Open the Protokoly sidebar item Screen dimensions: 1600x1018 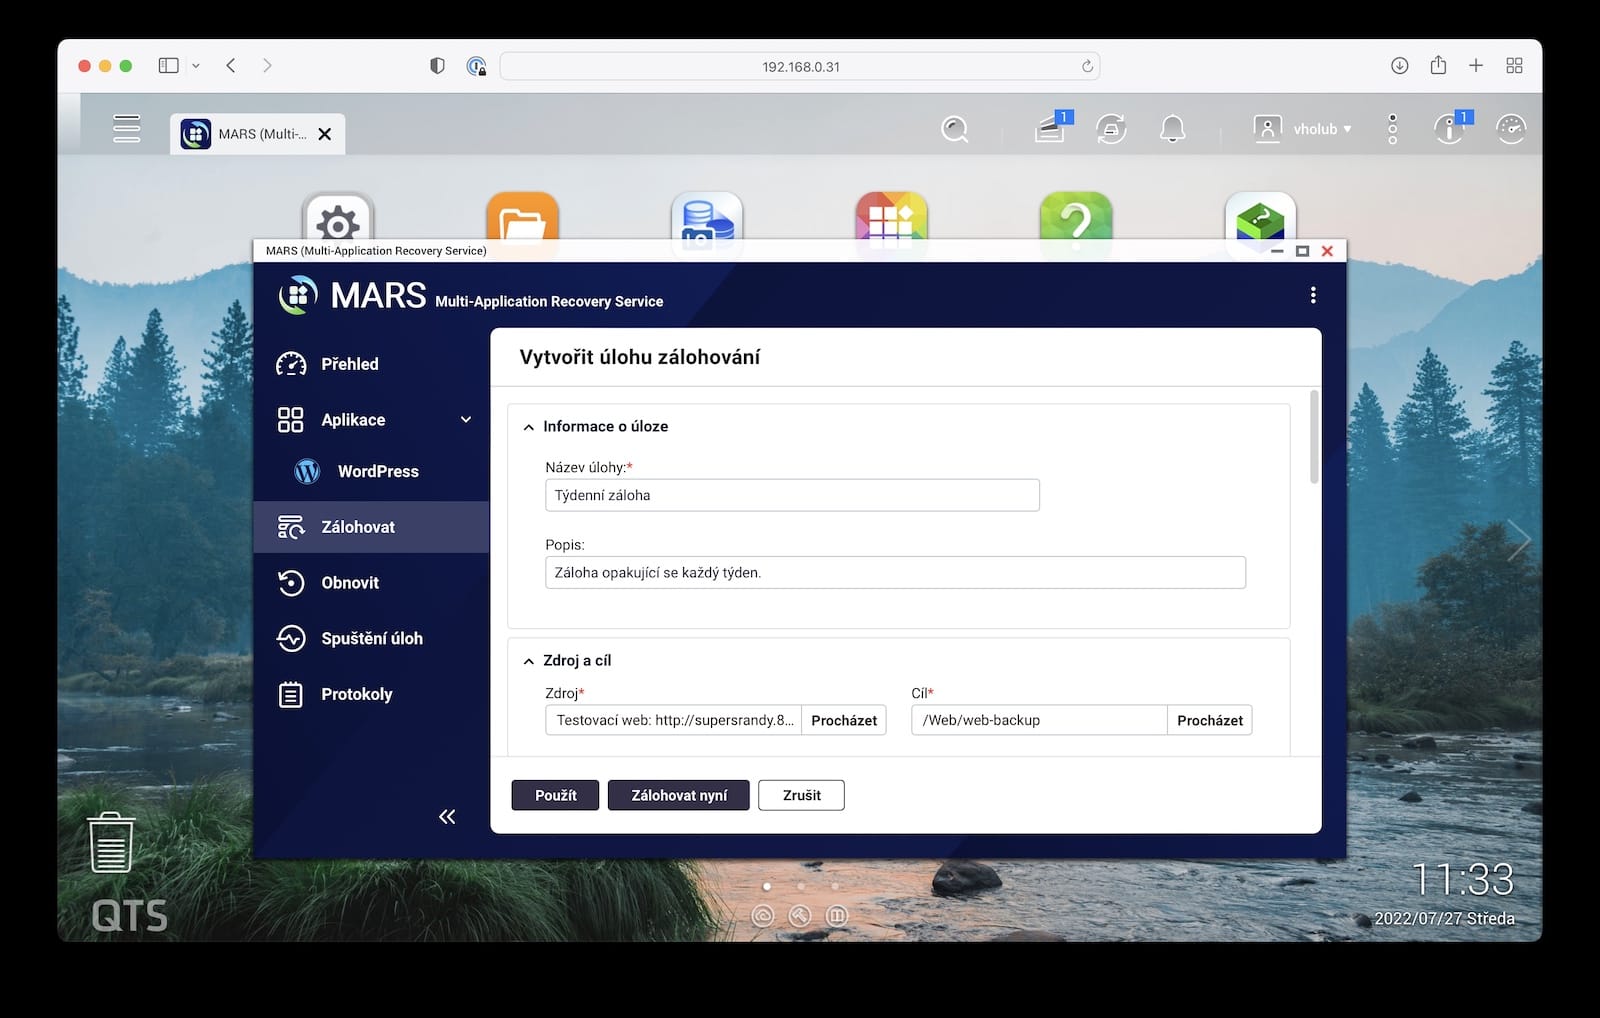(x=356, y=694)
